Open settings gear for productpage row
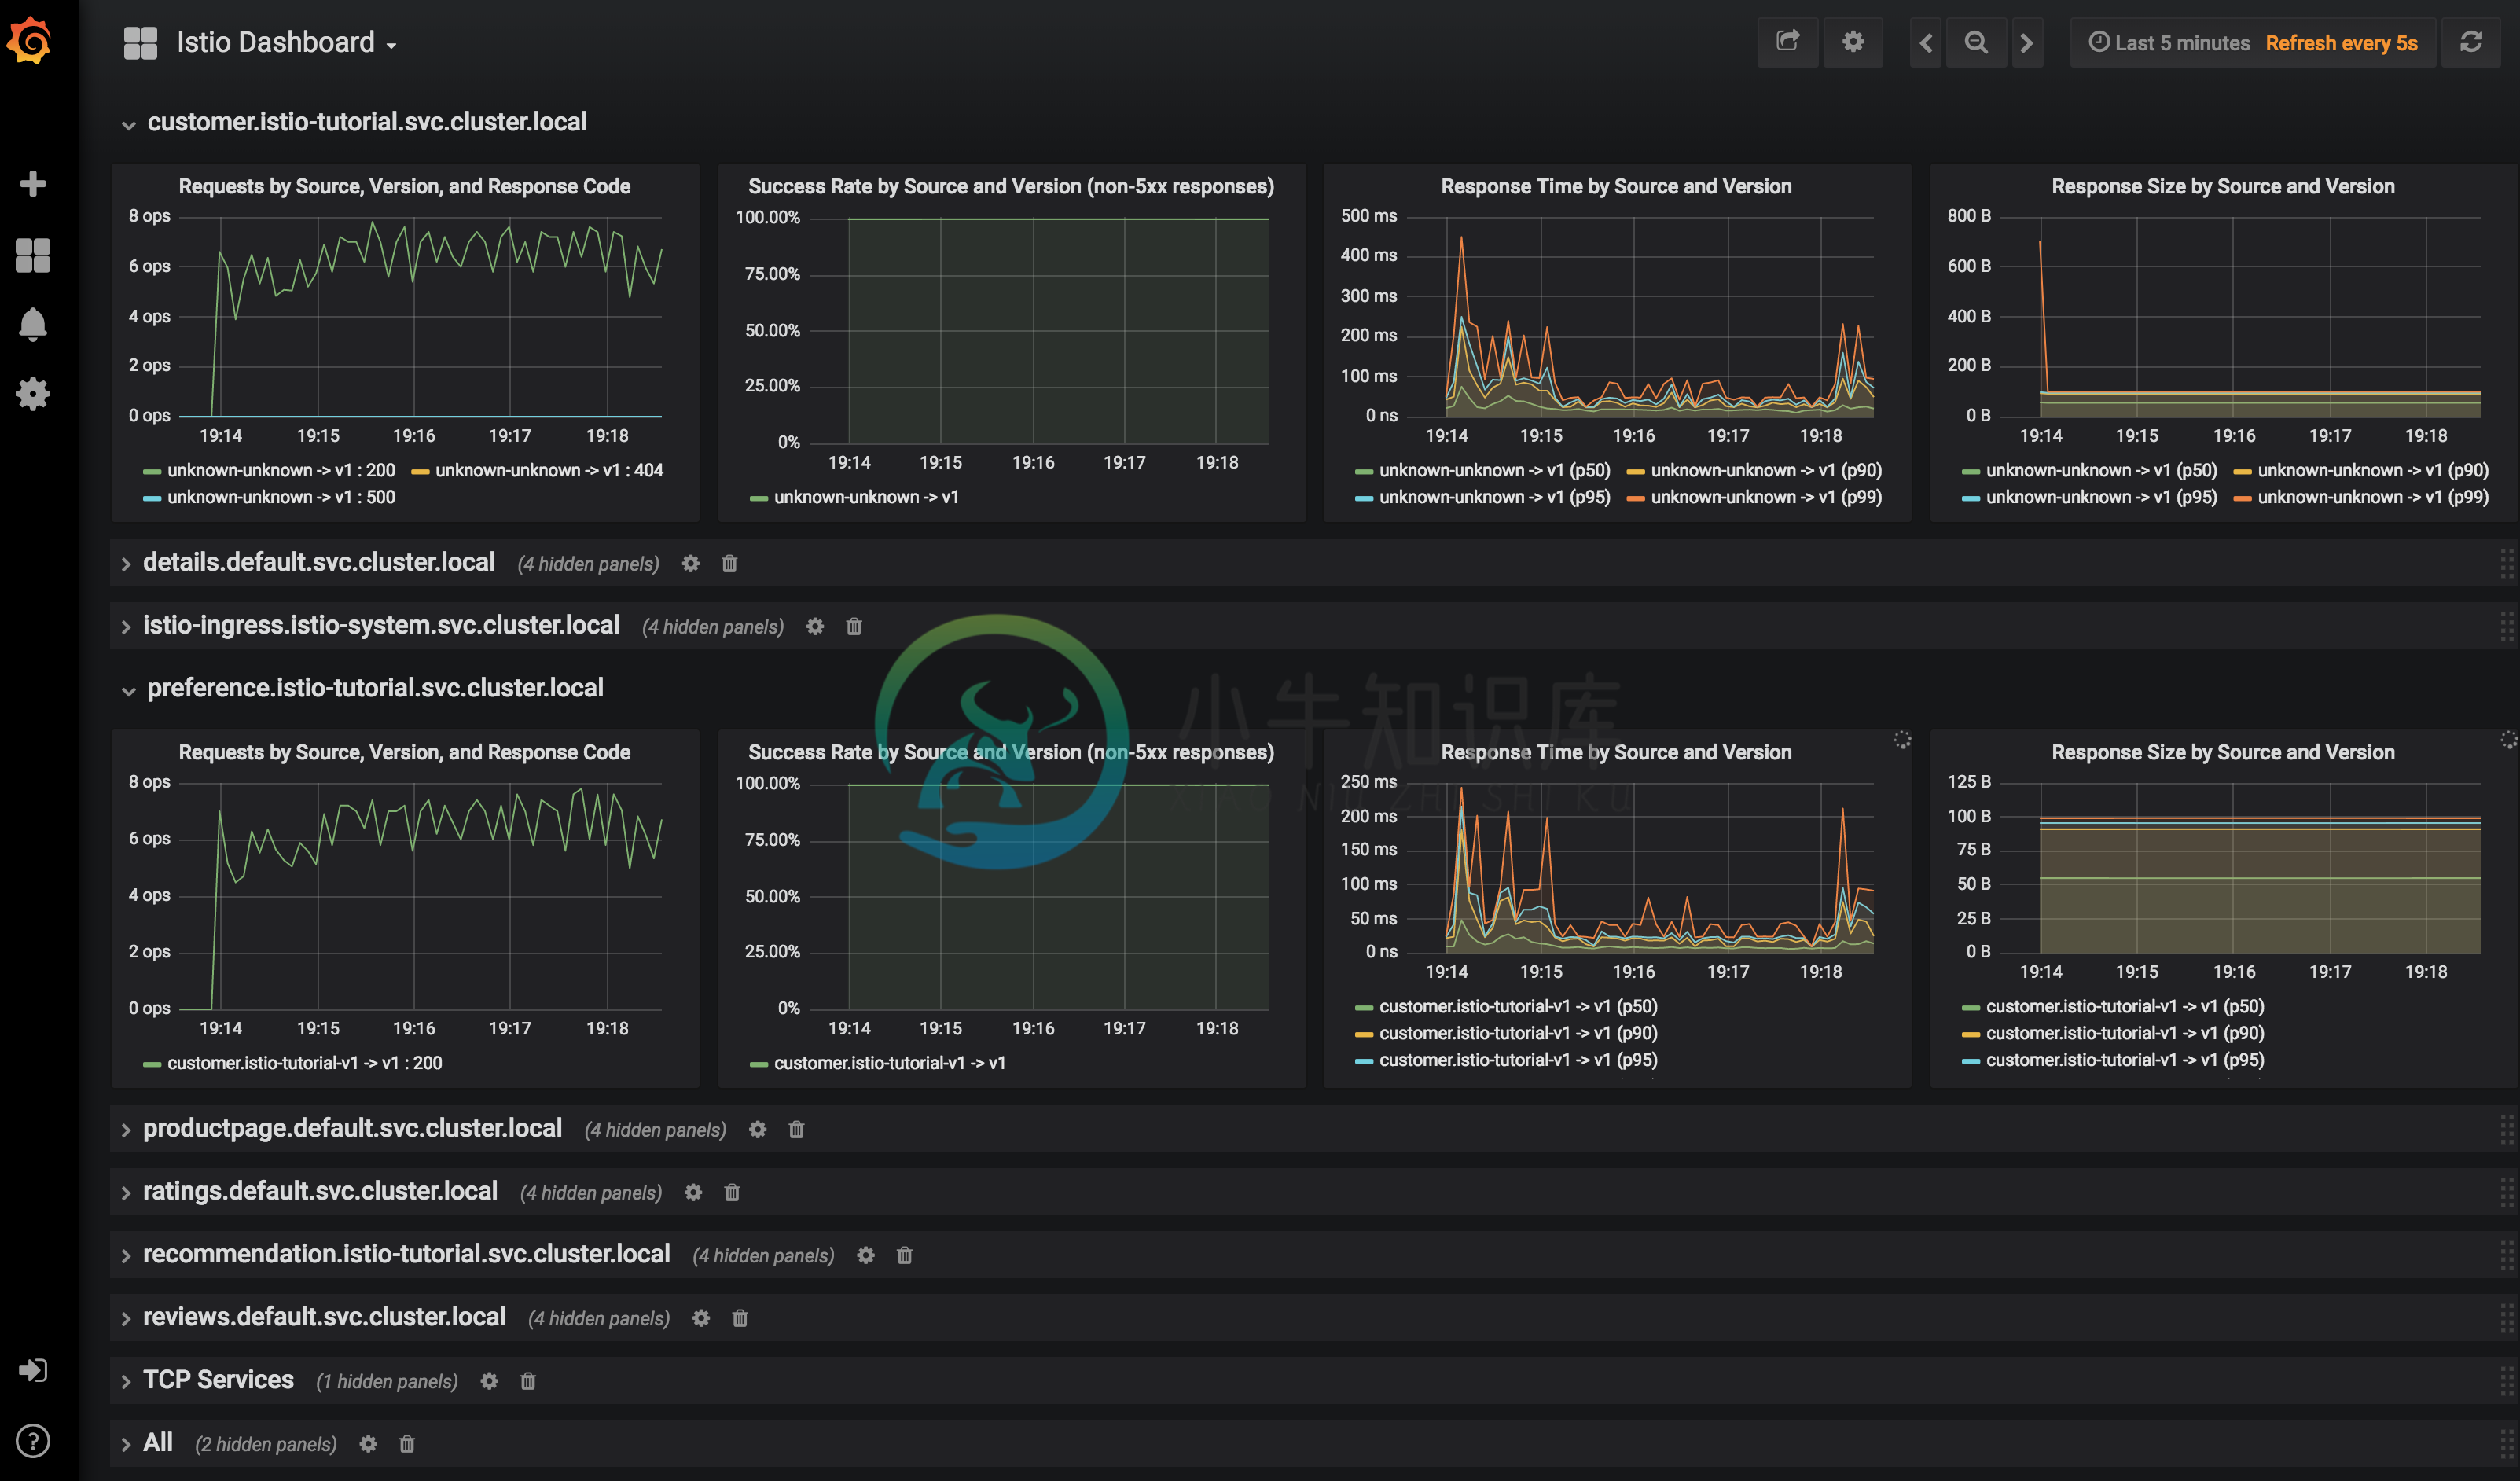Viewport: 2520px width, 1481px height. tap(758, 1130)
